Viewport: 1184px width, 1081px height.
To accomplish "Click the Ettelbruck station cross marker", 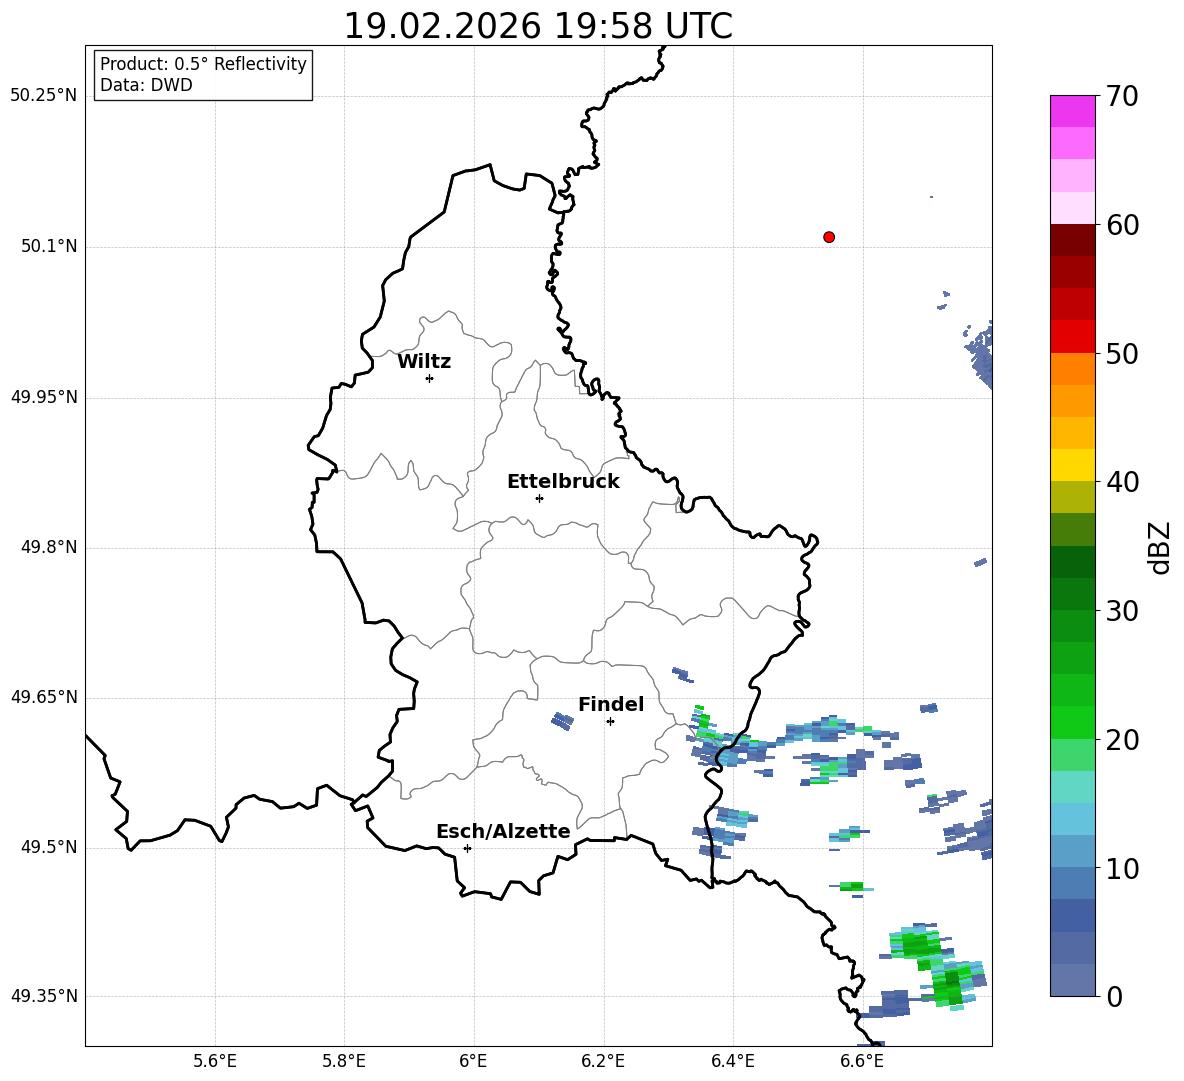I will pos(539,498).
